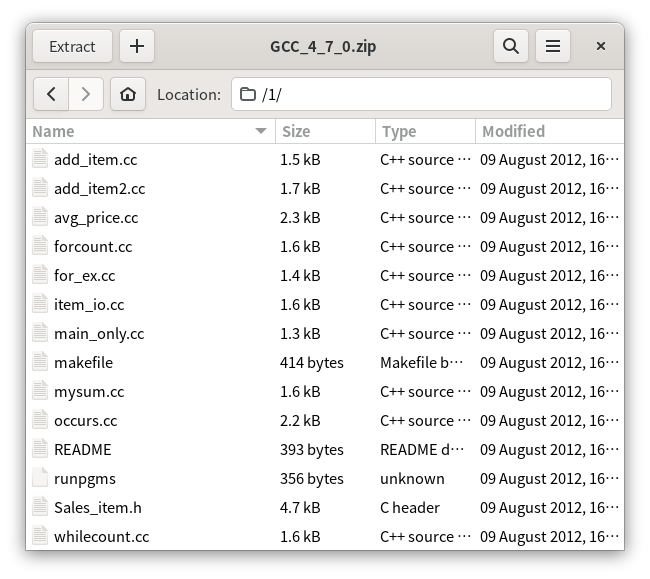
Task: Sort files by Size column header
Action: pyautogui.click(x=325, y=131)
